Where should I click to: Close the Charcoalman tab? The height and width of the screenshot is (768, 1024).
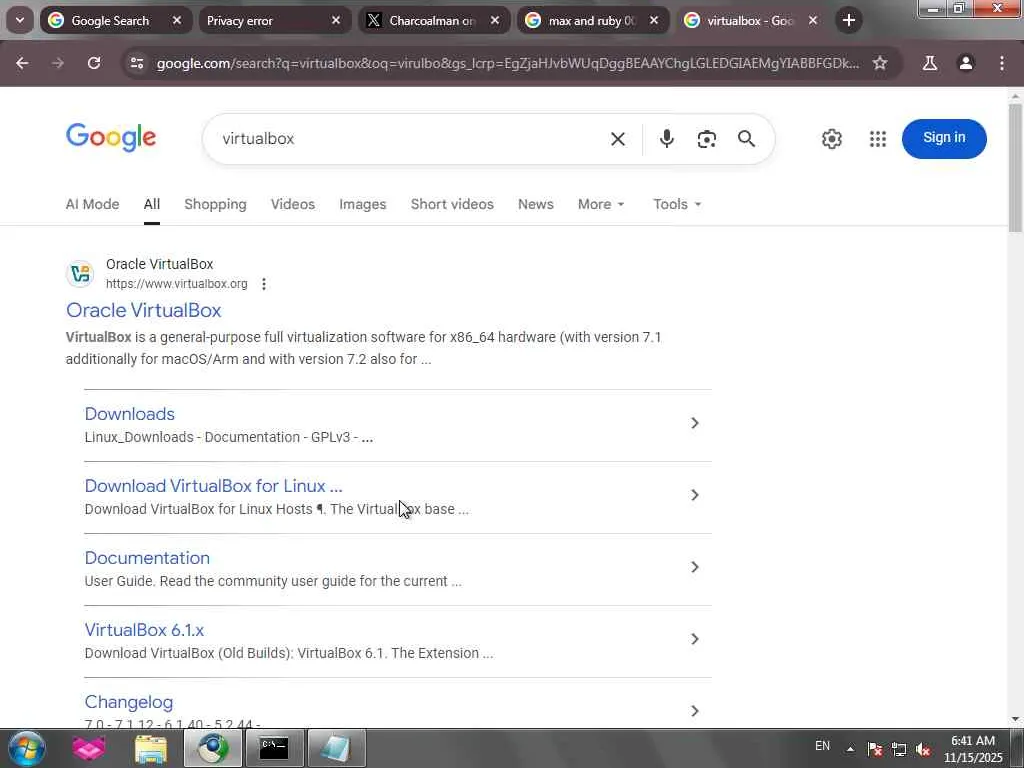494,20
